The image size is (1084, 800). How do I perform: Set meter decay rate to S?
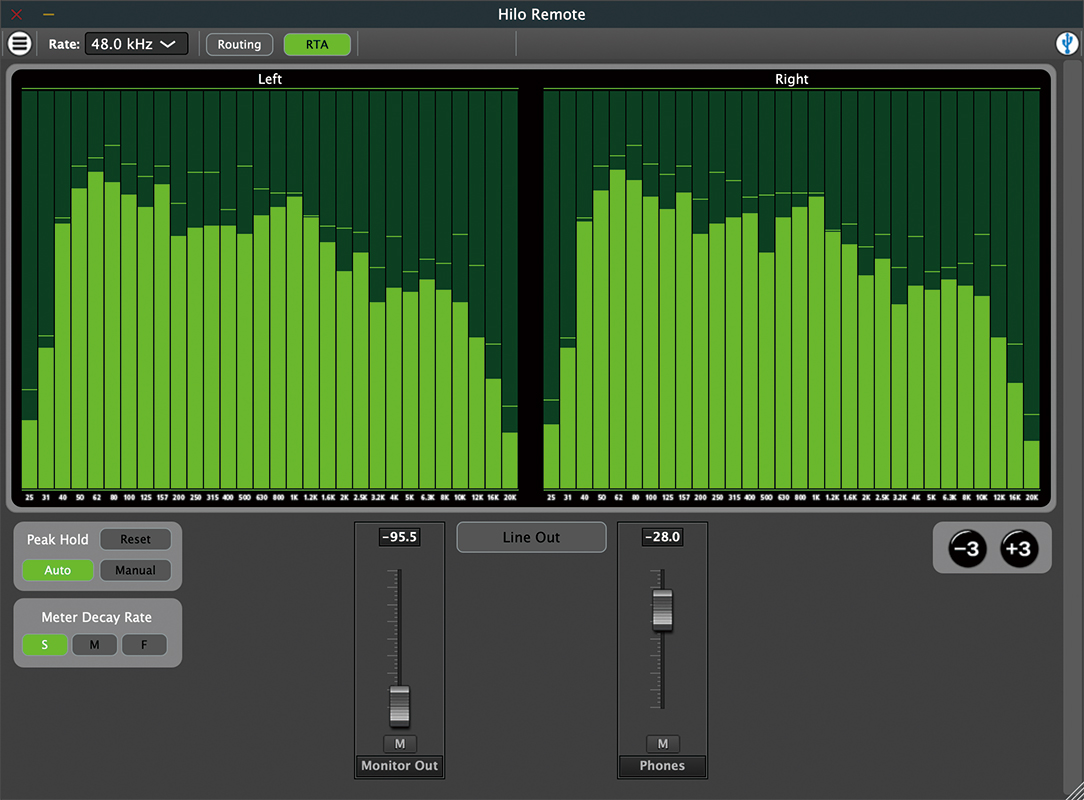tap(45, 645)
